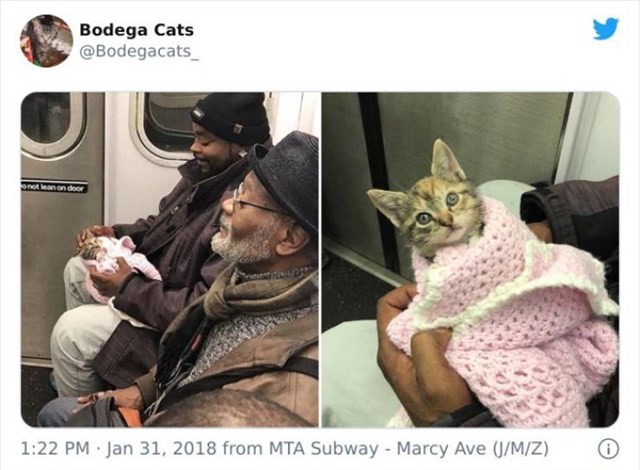Click the Jan 31, 2018 date
Viewport: 640px width, 470px height.
(x=162, y=448)
